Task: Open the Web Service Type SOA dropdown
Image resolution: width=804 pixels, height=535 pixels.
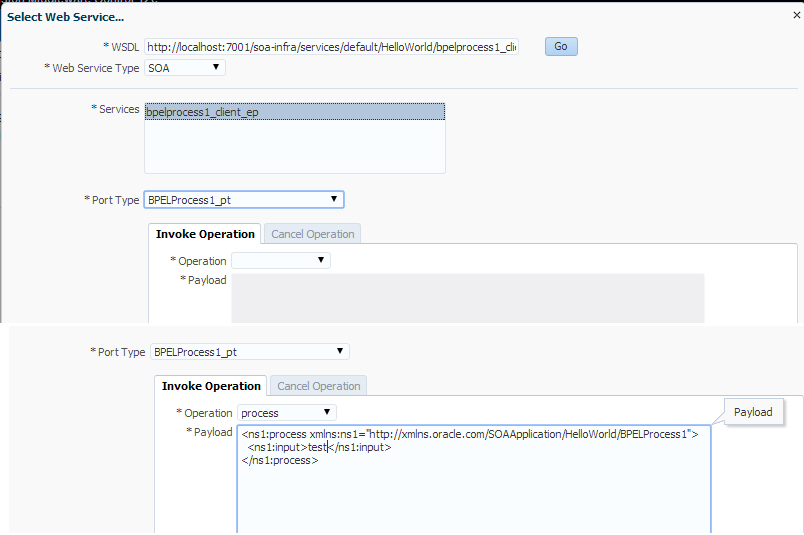Action: click(x=185, y=68)
